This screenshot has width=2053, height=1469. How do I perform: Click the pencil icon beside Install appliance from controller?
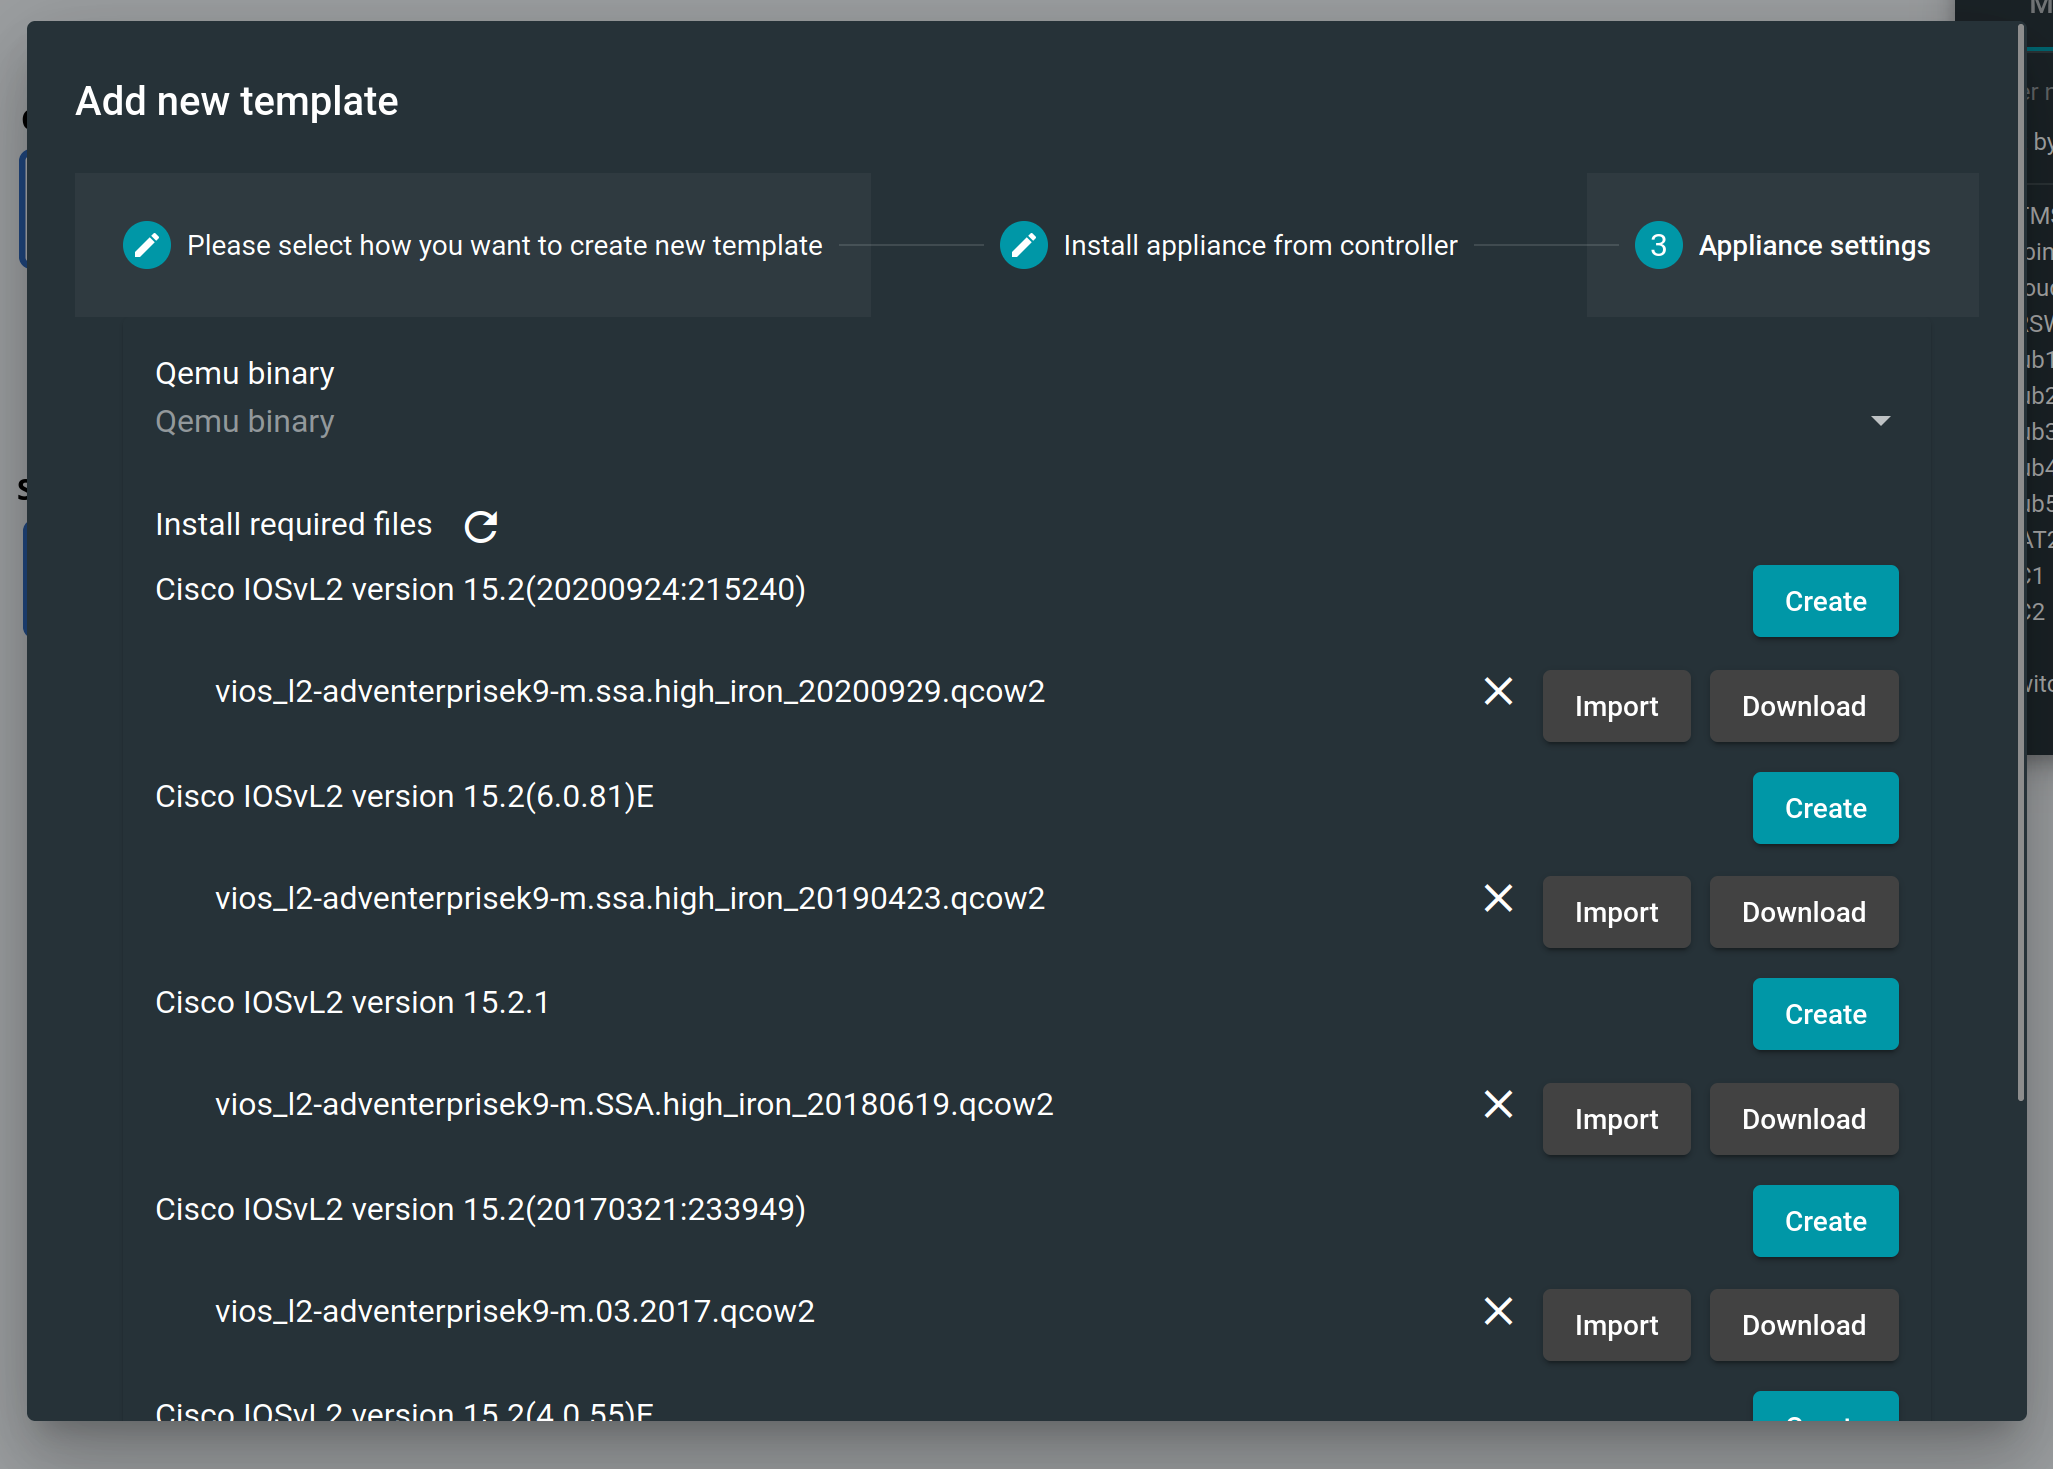(1023, 245)
